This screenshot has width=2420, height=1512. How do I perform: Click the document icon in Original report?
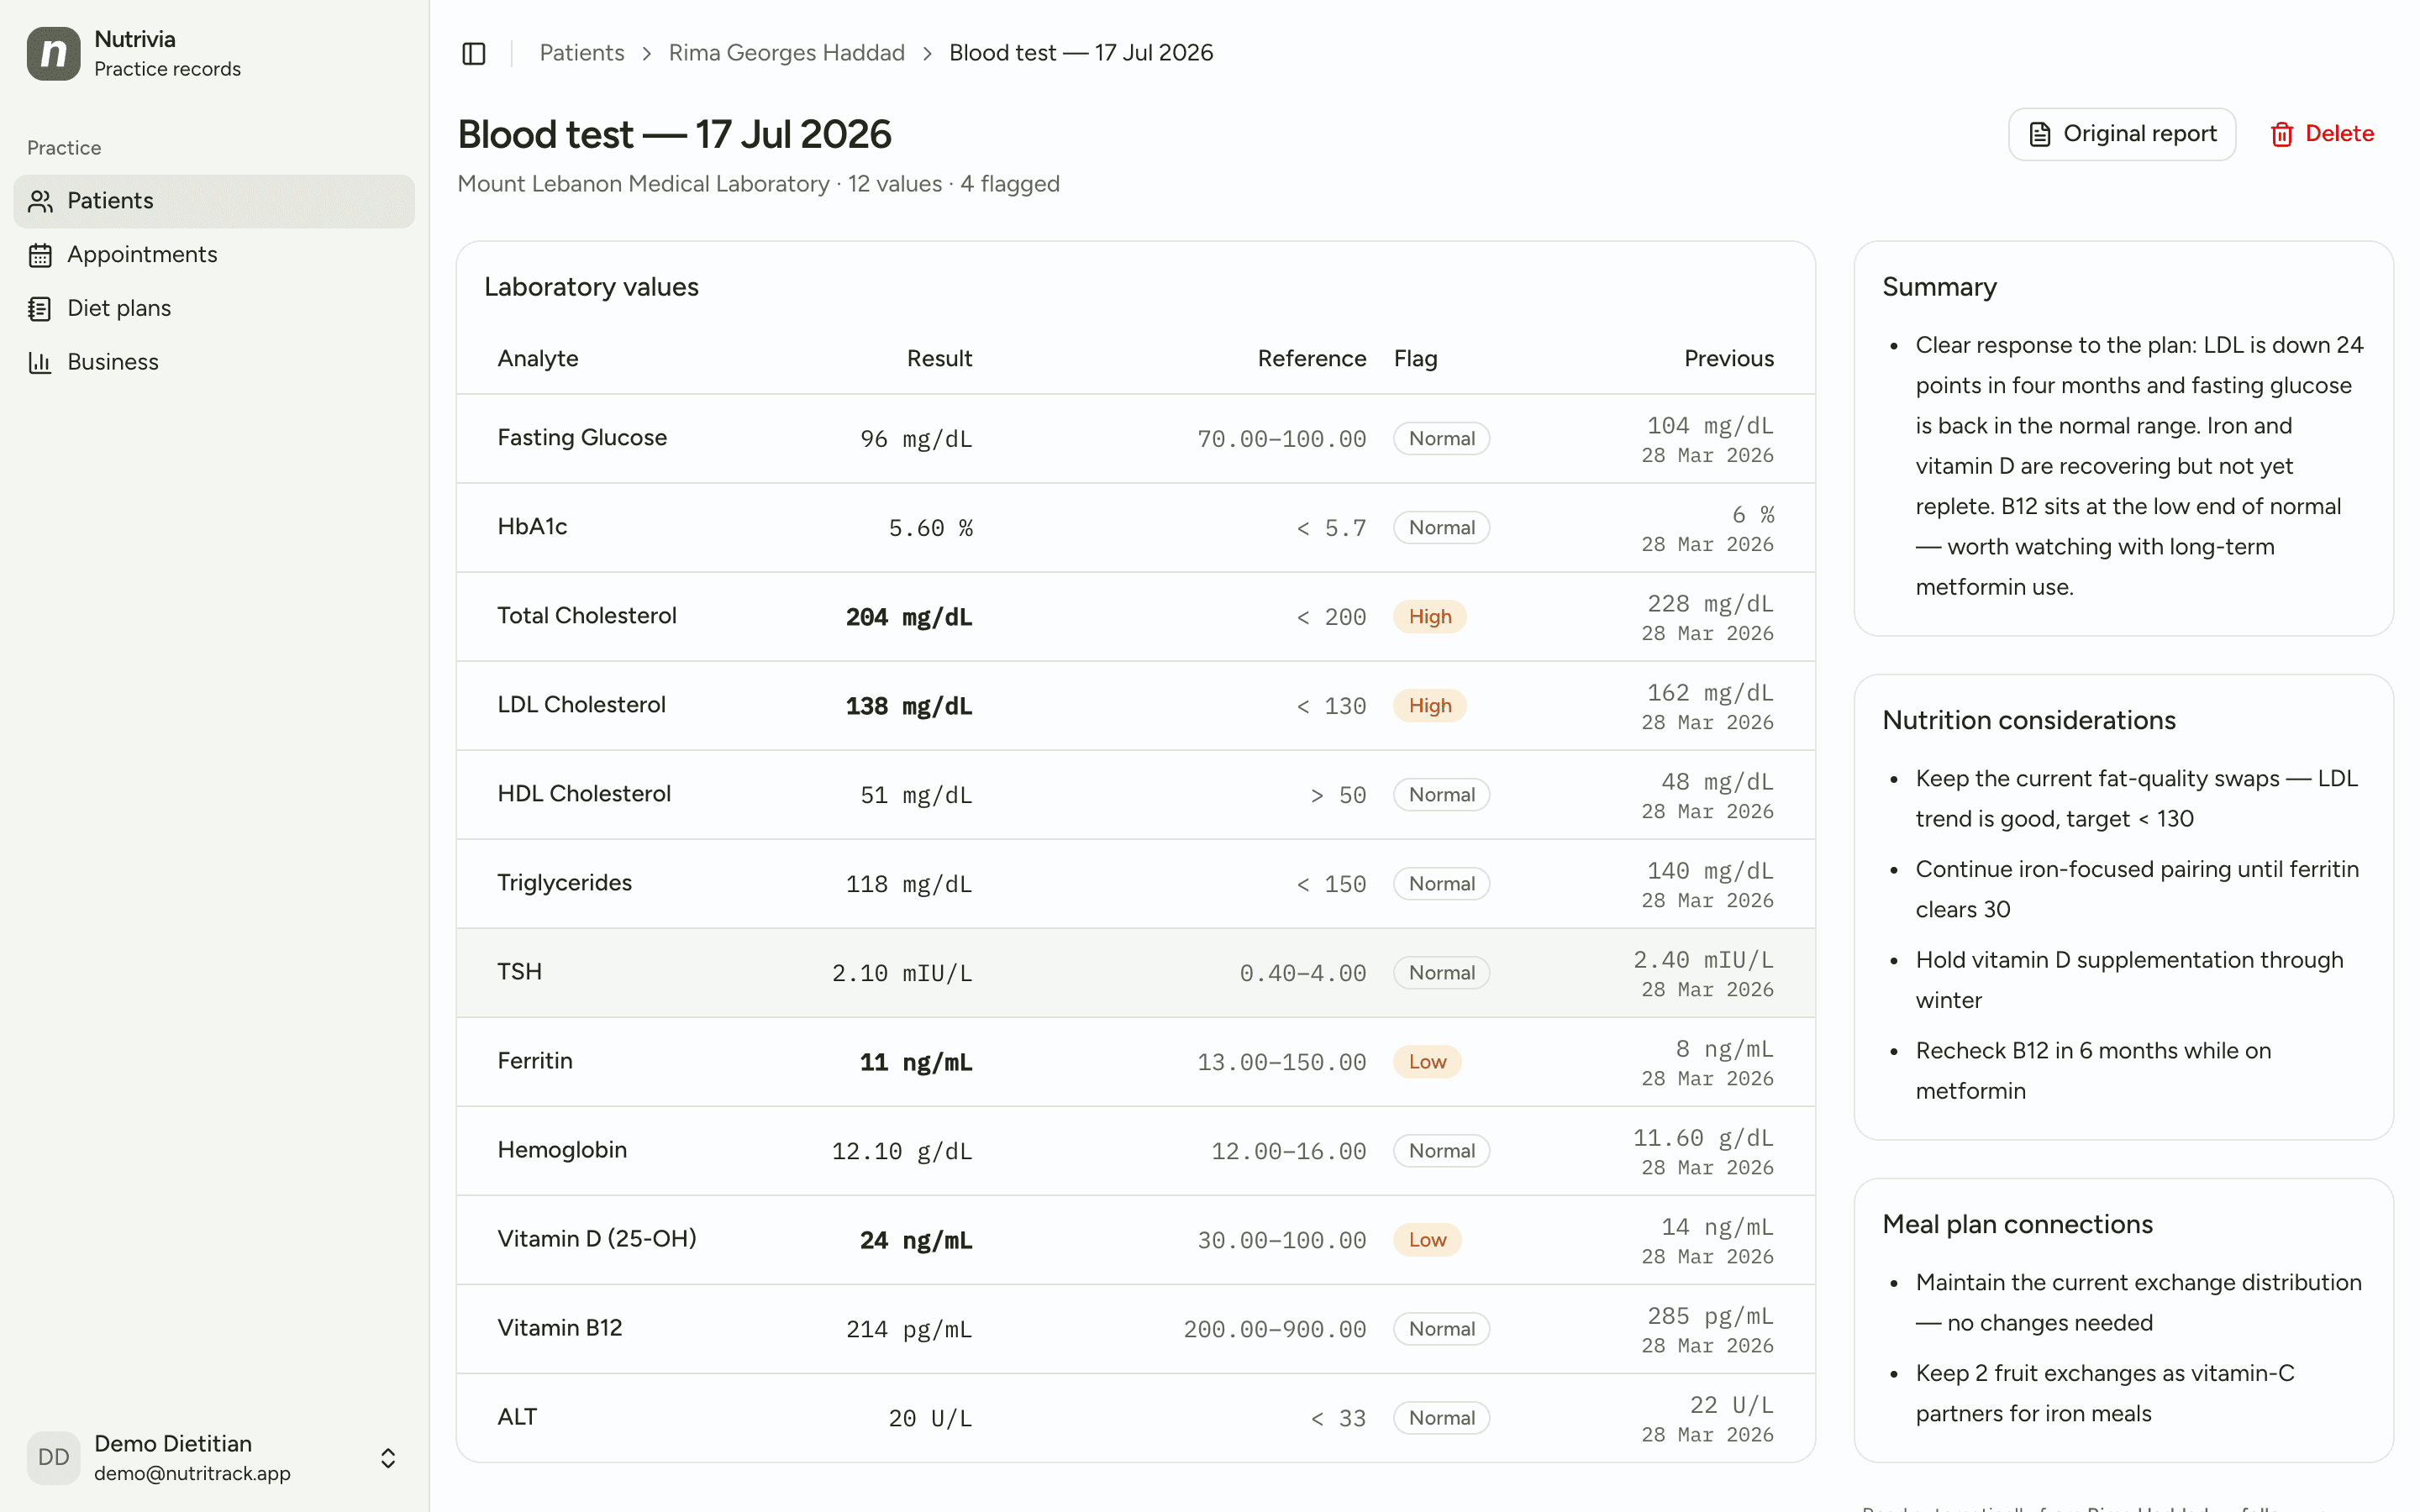click(x=2040, y=134)
